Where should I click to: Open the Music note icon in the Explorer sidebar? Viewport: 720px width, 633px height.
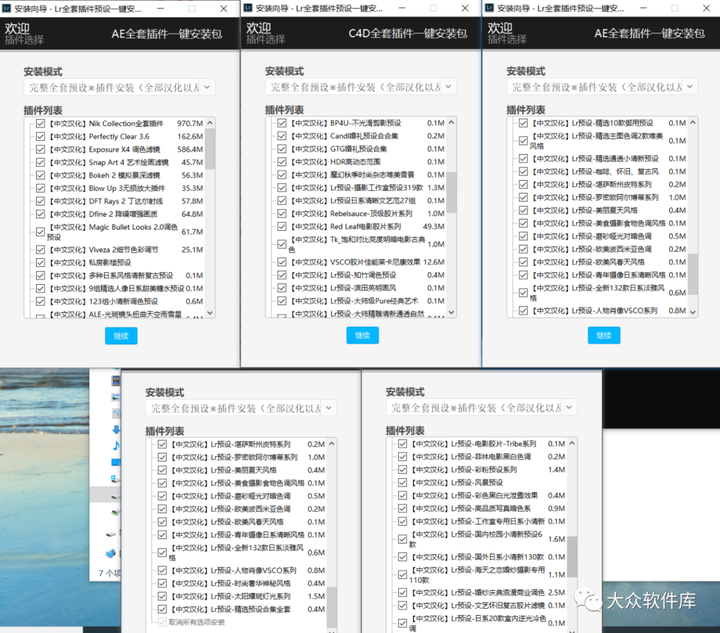pyautogui.click(x=116, y=445)
